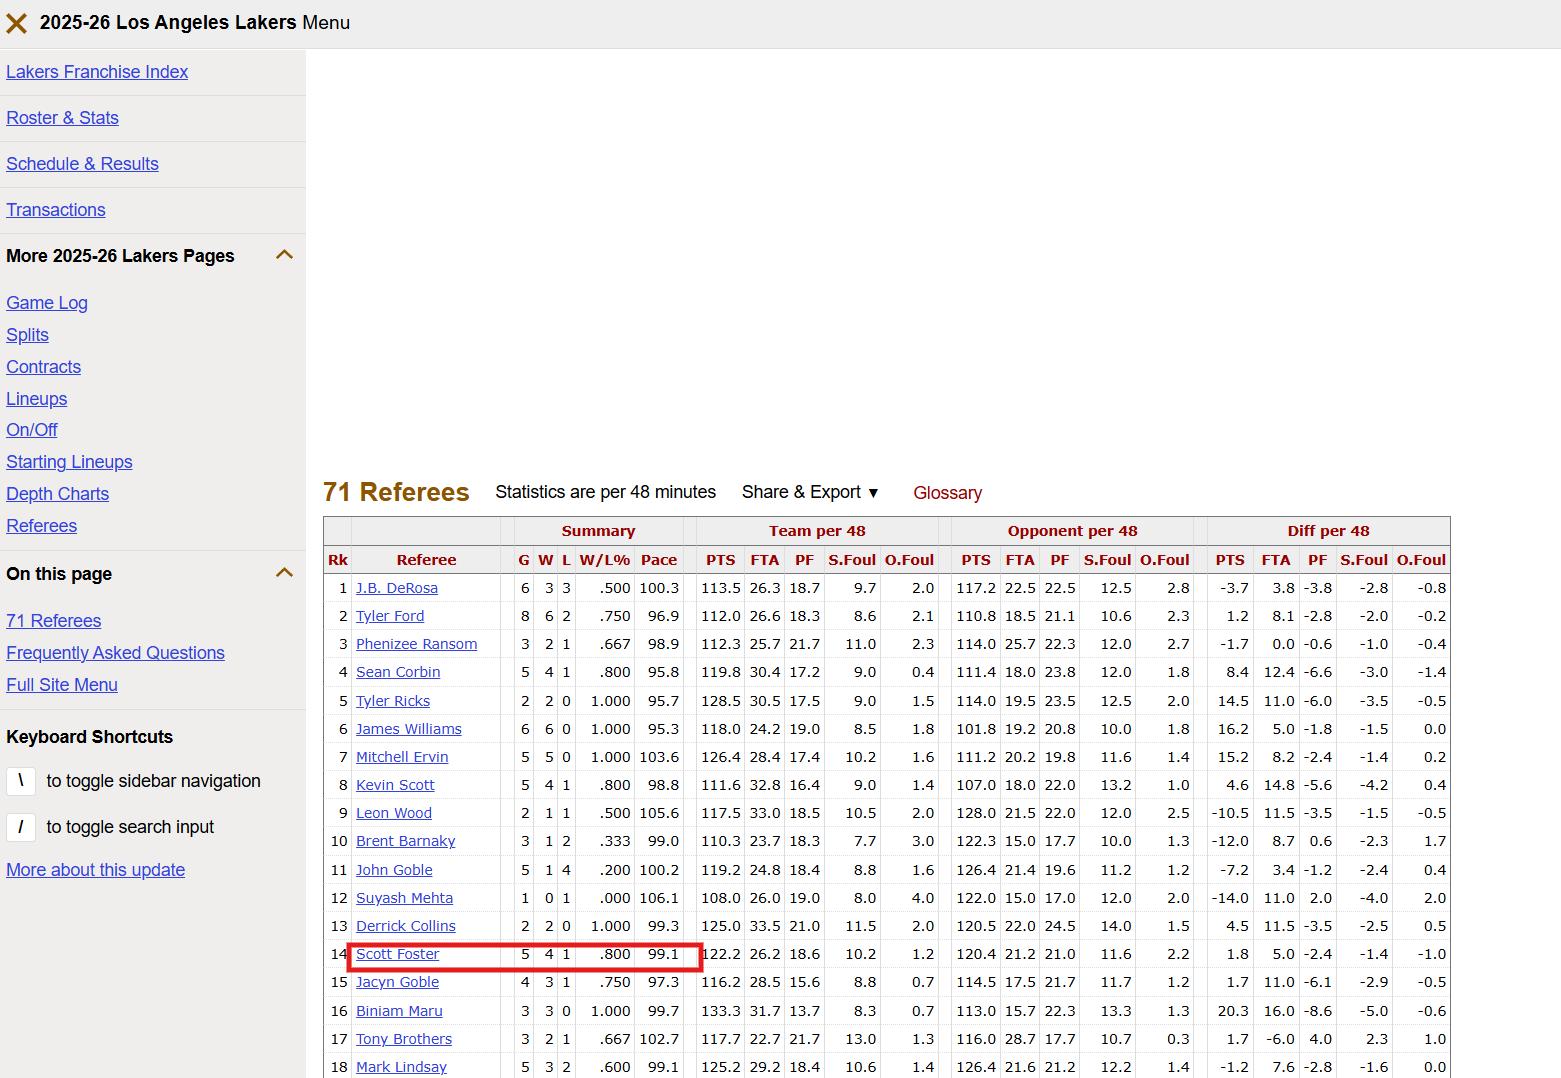Open the Splits page
Screen dimensions: 1561x1078
point(27,335)
